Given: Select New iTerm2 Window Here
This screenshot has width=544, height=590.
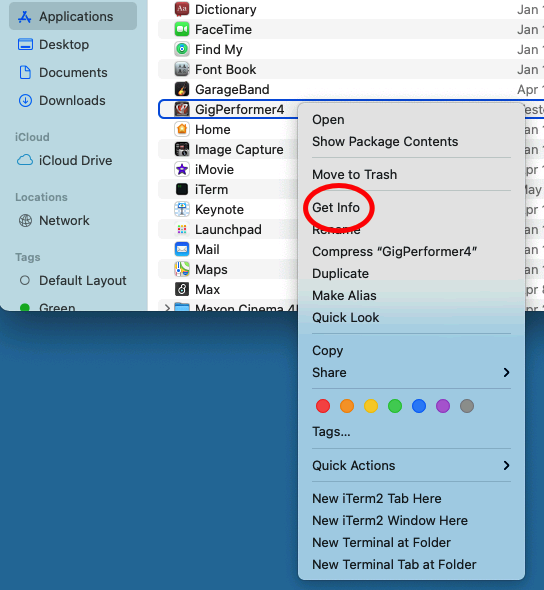Looking at the screenshot, I should (390, 521).
